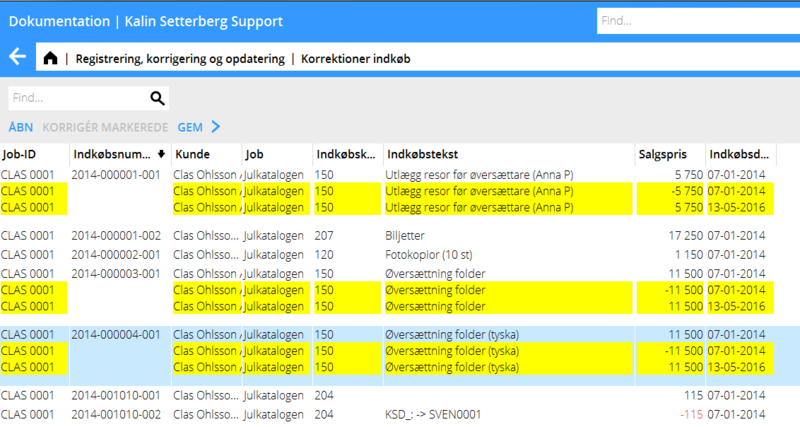Select purchase number 2014-000001-001
Viewport: 800px width, 427px height.
(x=116, y=175)
